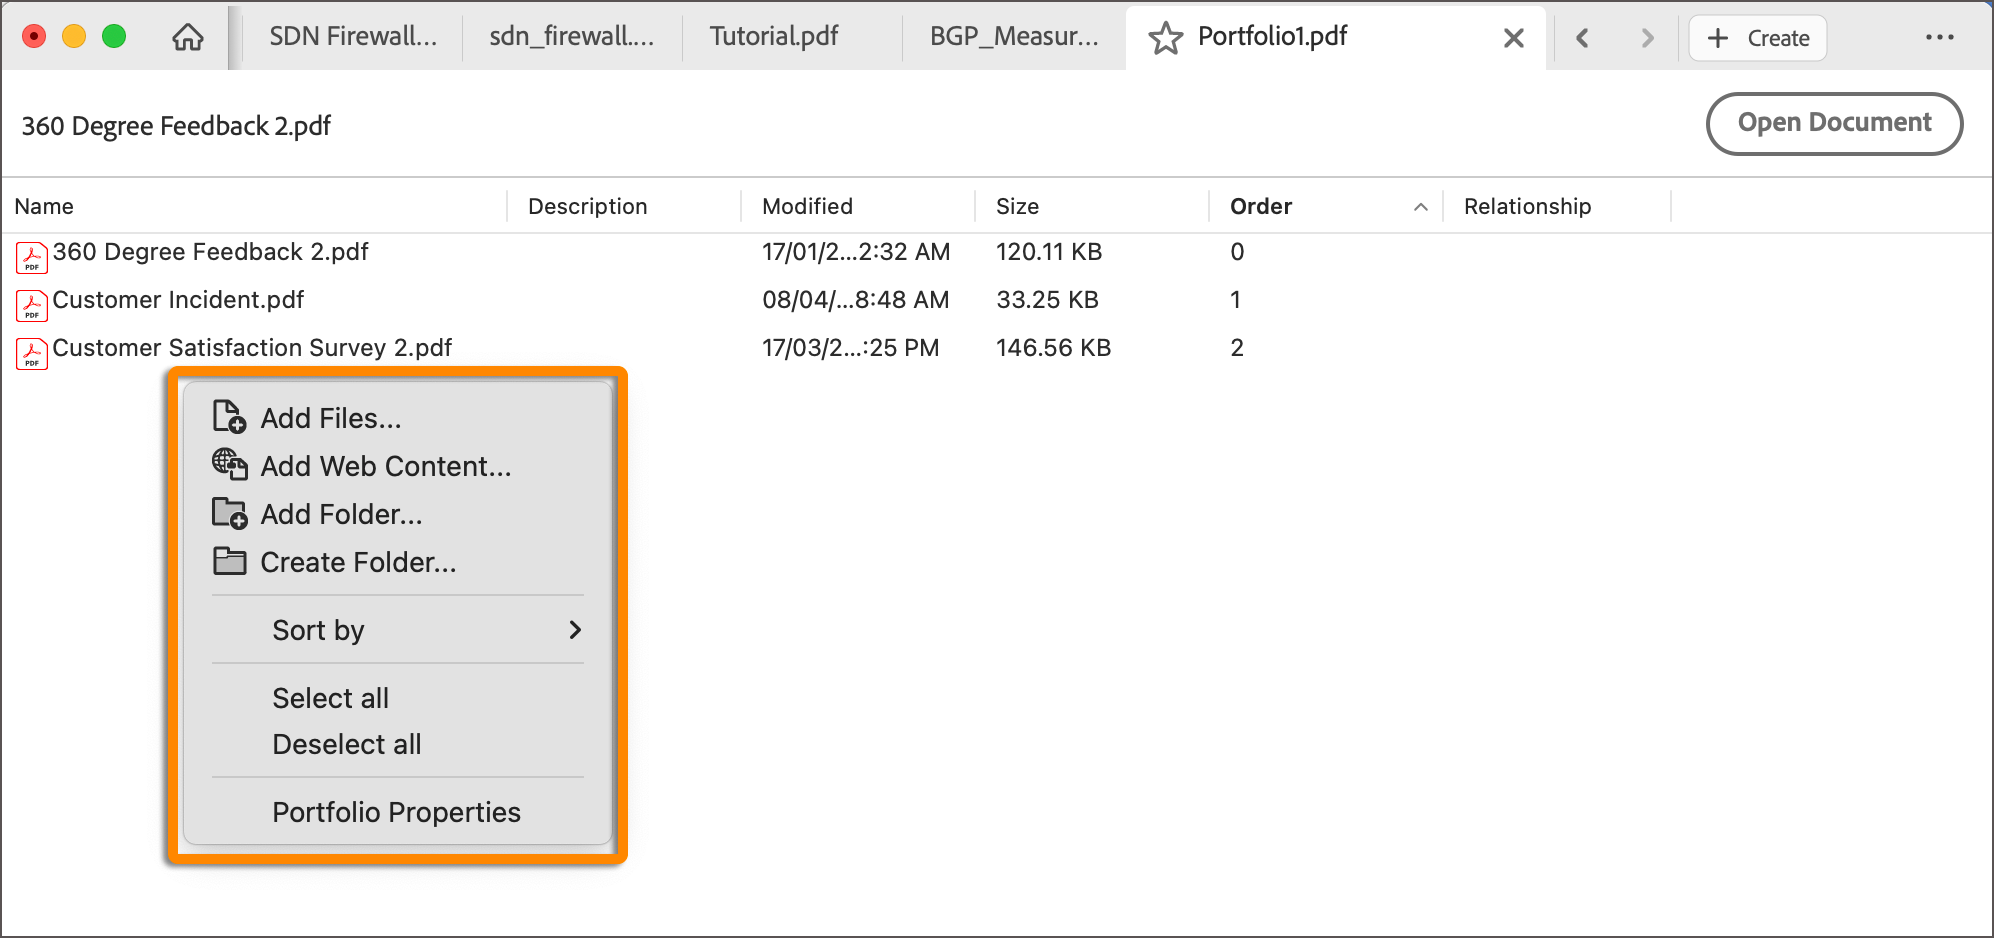Star the Portfolio1.pdf tab as favorite
The width and height of the screenshot is (1994, 938).
1166,37
